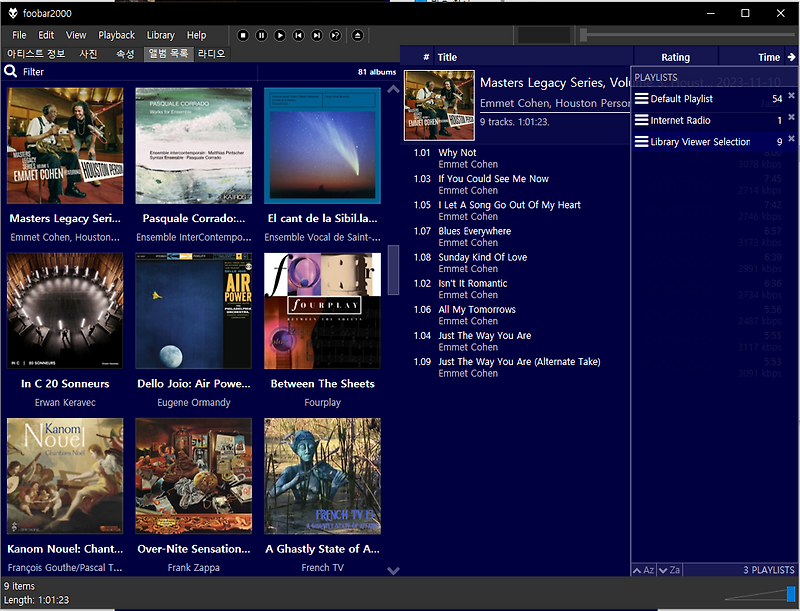Switch to 속성 tab
The height and width of the screenshot is (611, 800).
coord(125,54)
